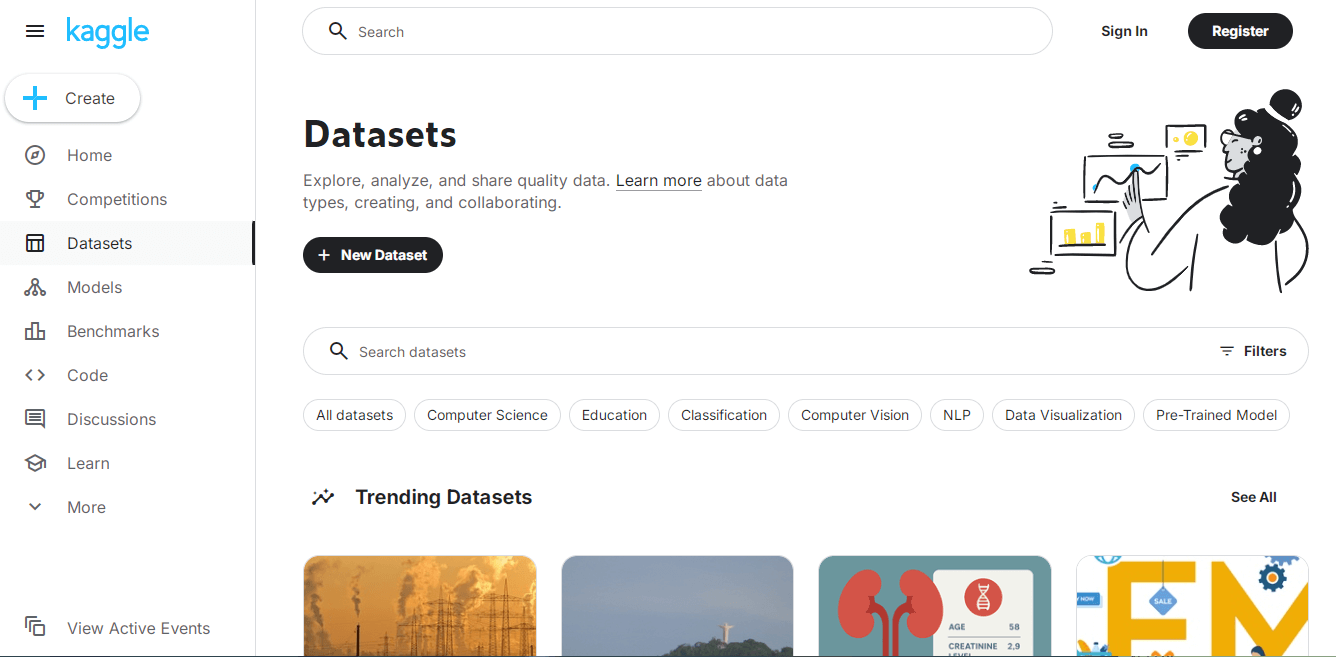Expand the More section in sidebar

(x=34, y=507)
